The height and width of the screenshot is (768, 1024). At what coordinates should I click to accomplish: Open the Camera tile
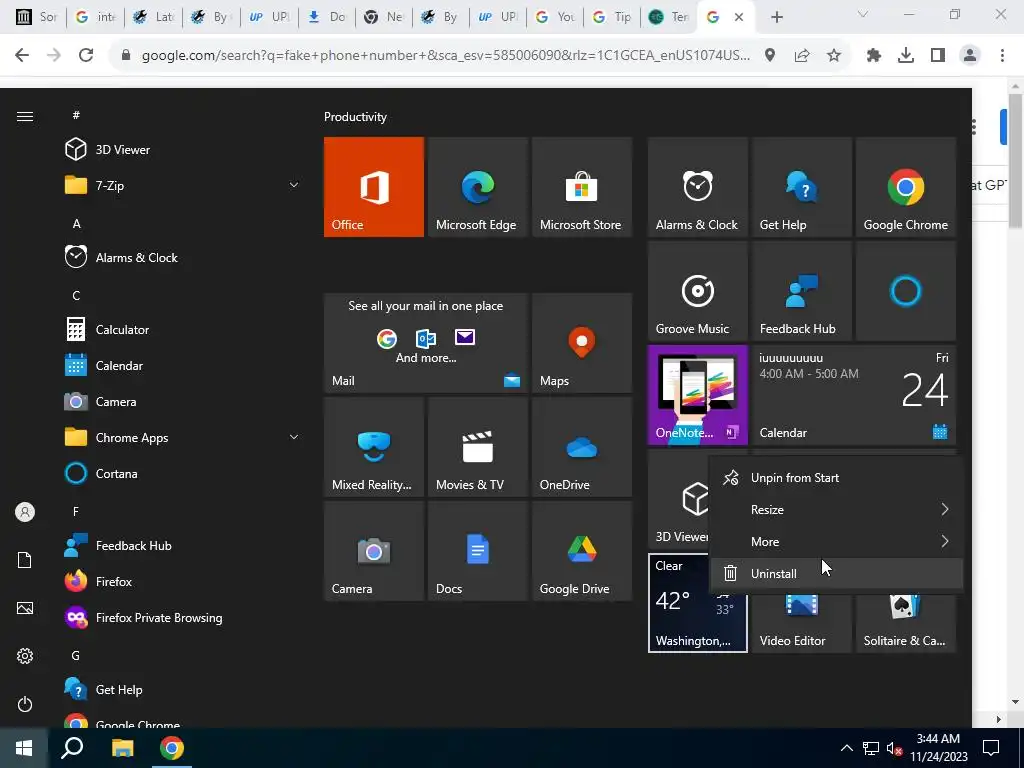point(374,551)
